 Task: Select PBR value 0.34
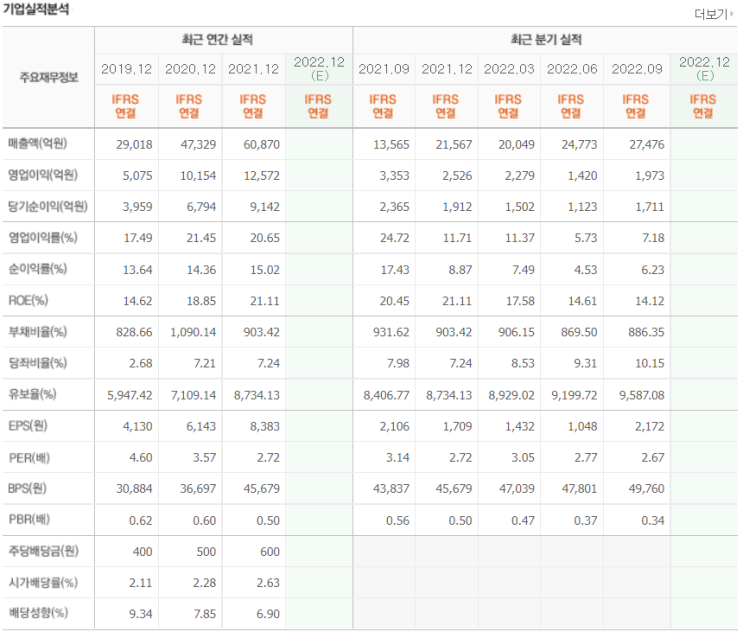click(653, 521)
